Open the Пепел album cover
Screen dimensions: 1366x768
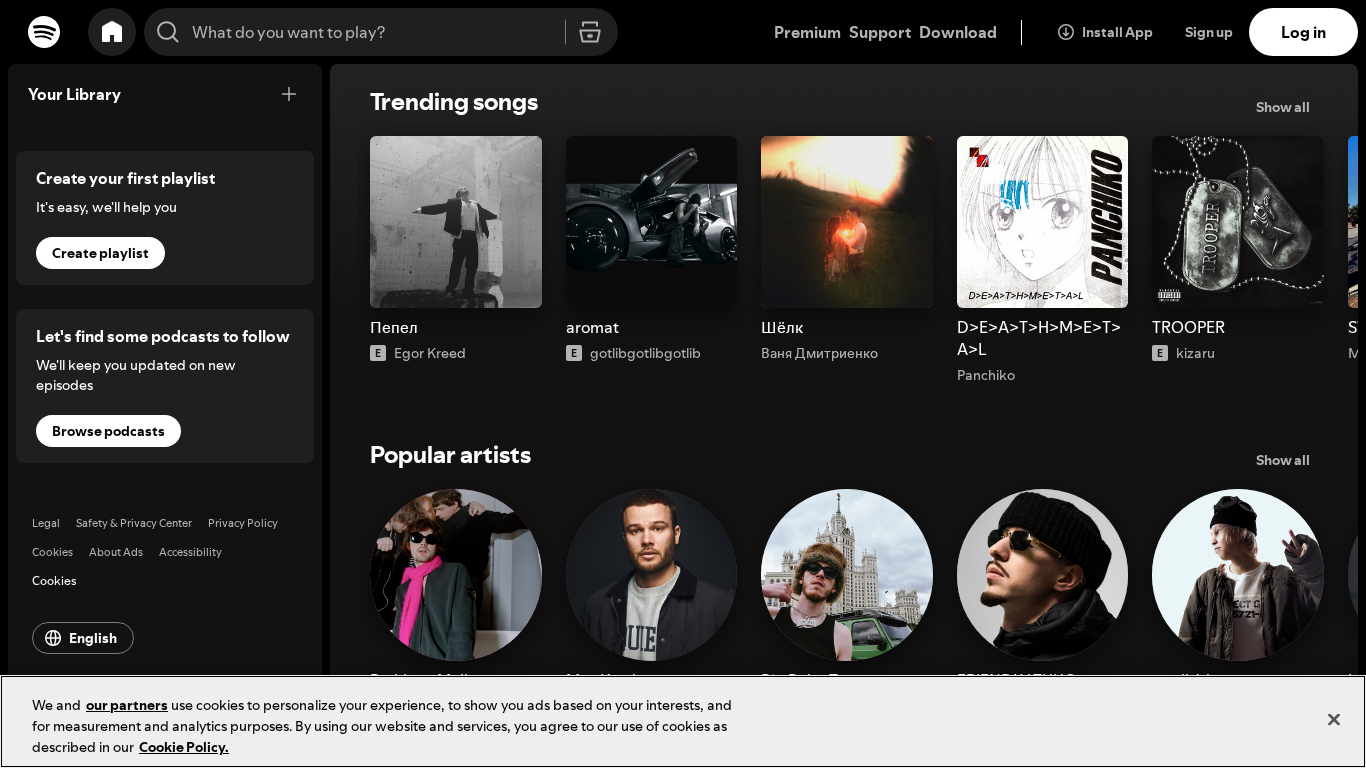point(456,222)
